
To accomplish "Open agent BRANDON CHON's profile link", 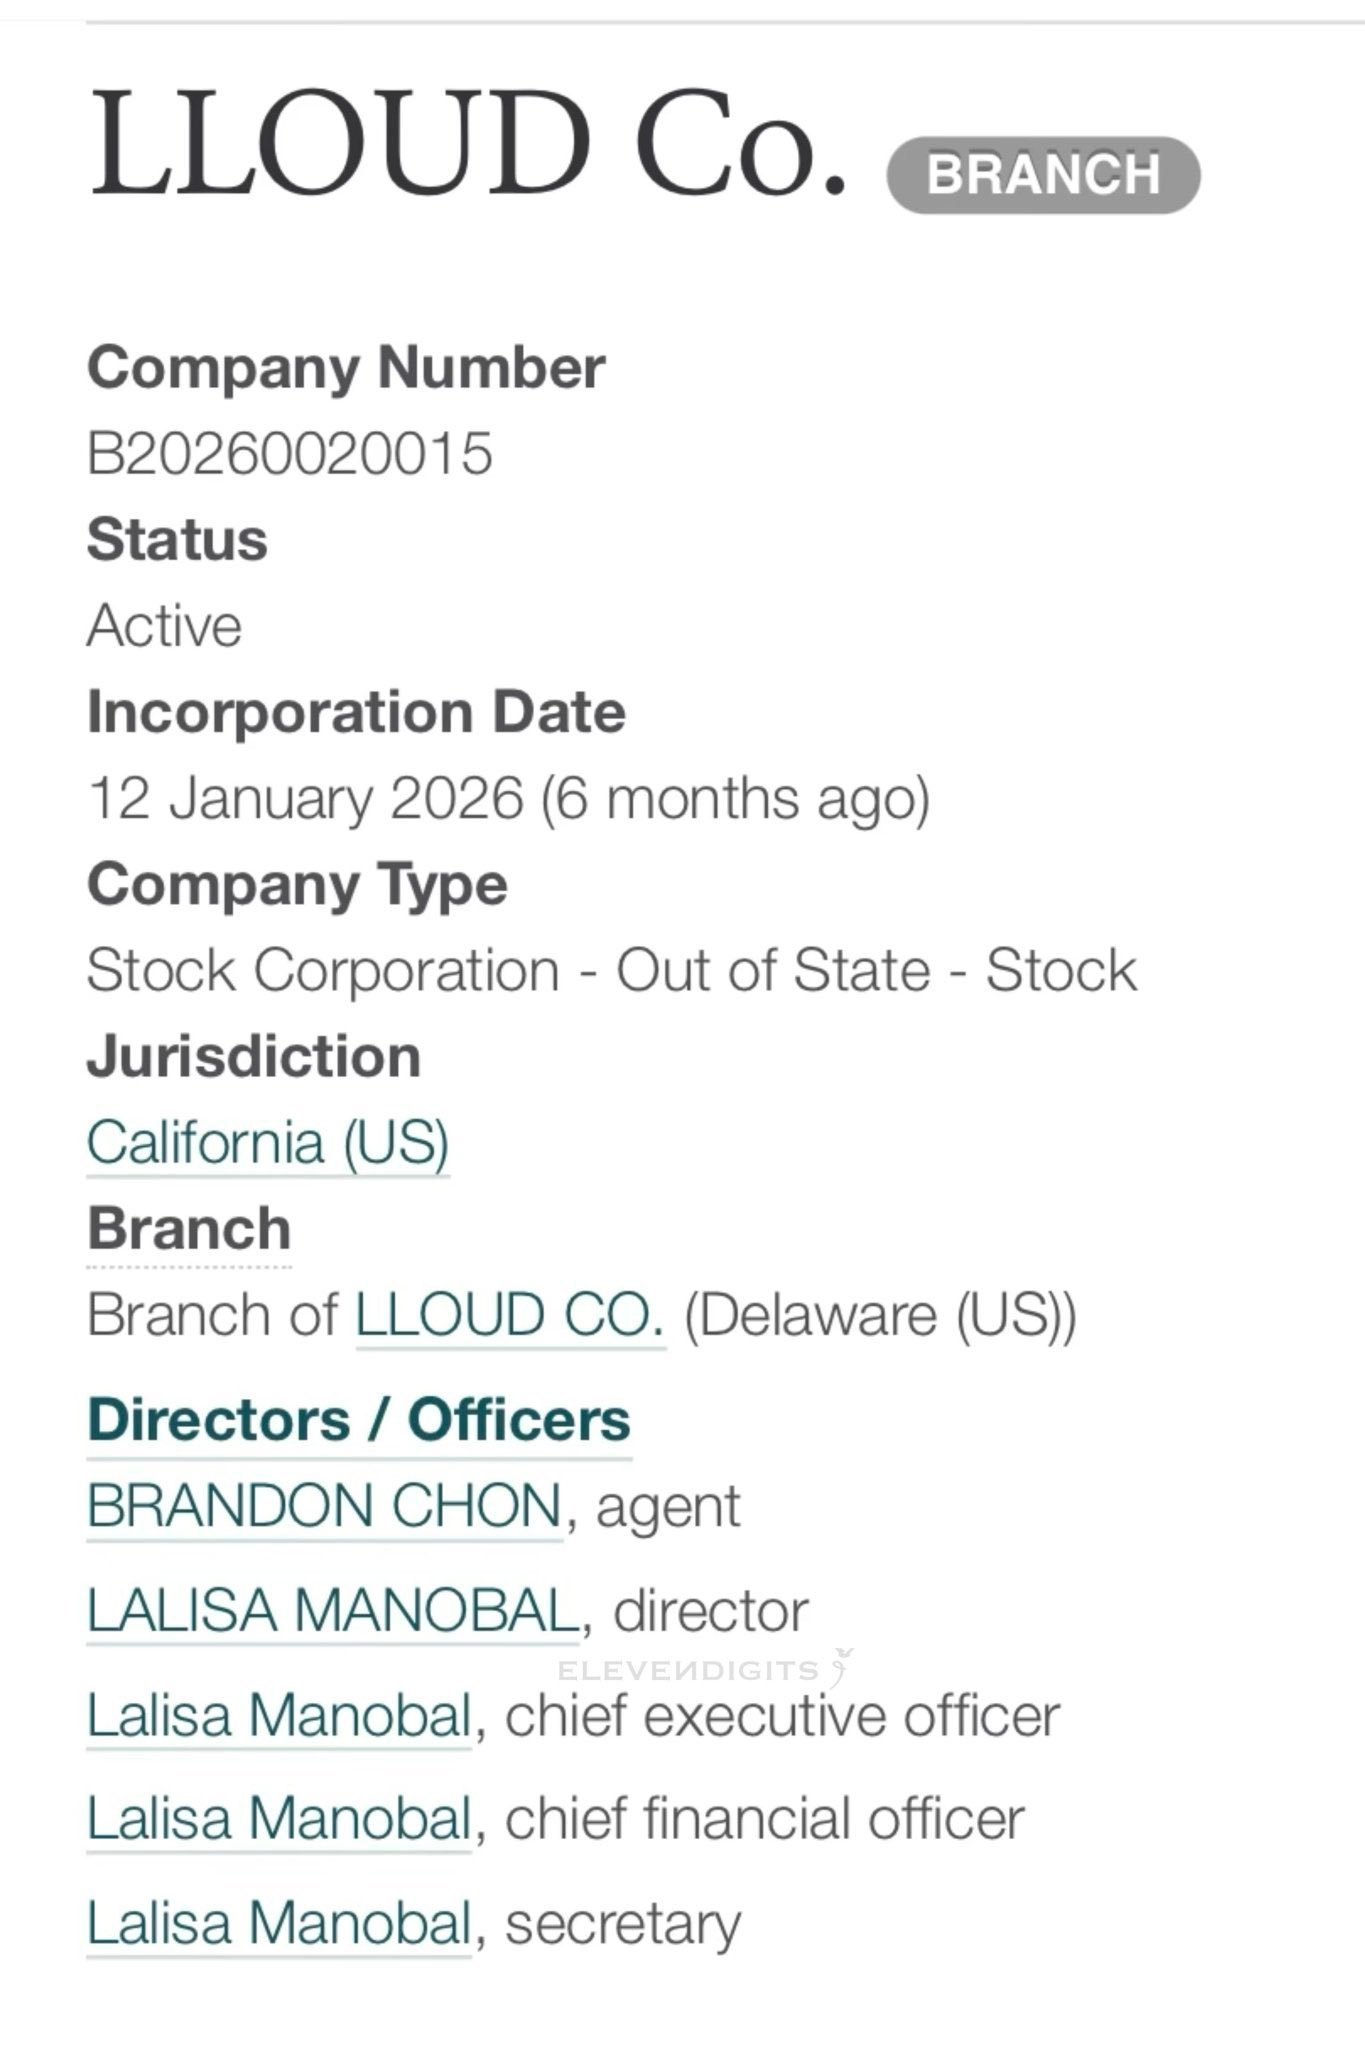I will [x=325, y=1506].
